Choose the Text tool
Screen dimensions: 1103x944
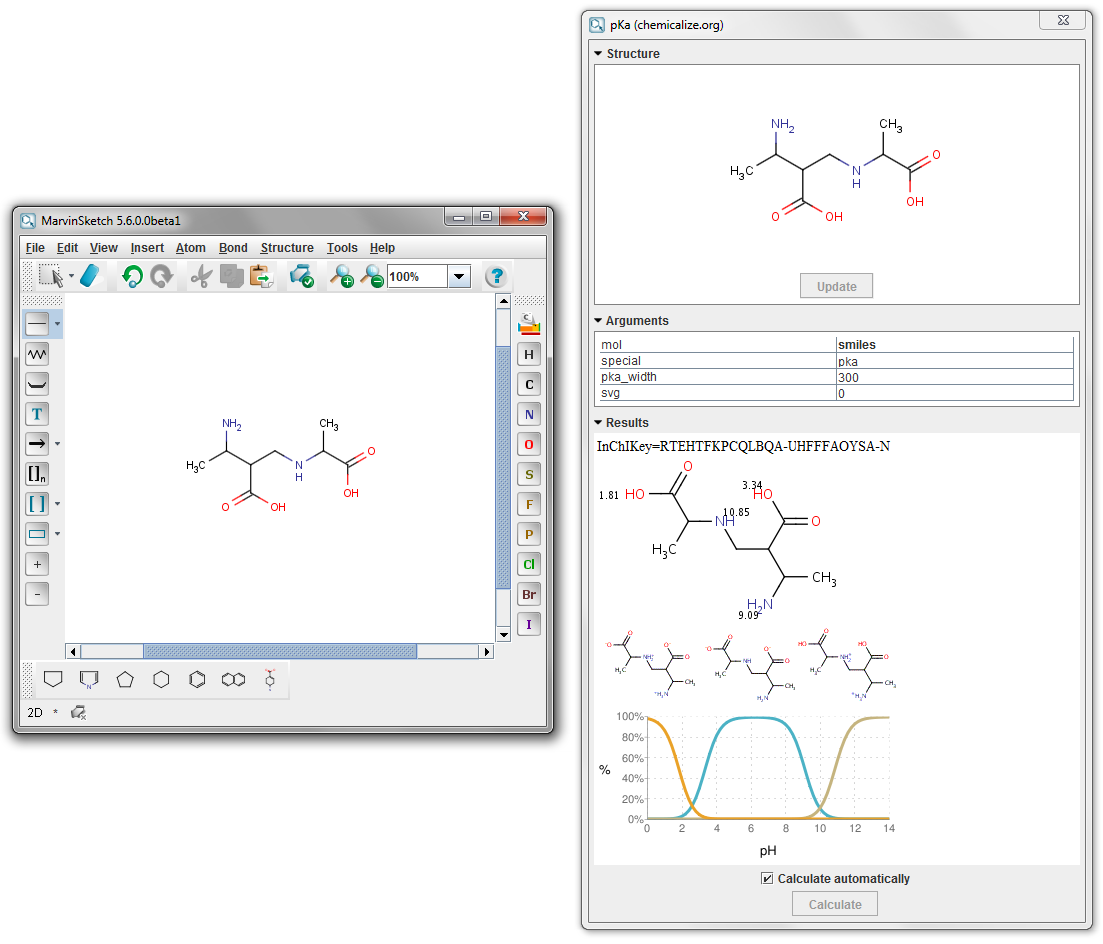(x=37, y=414)
